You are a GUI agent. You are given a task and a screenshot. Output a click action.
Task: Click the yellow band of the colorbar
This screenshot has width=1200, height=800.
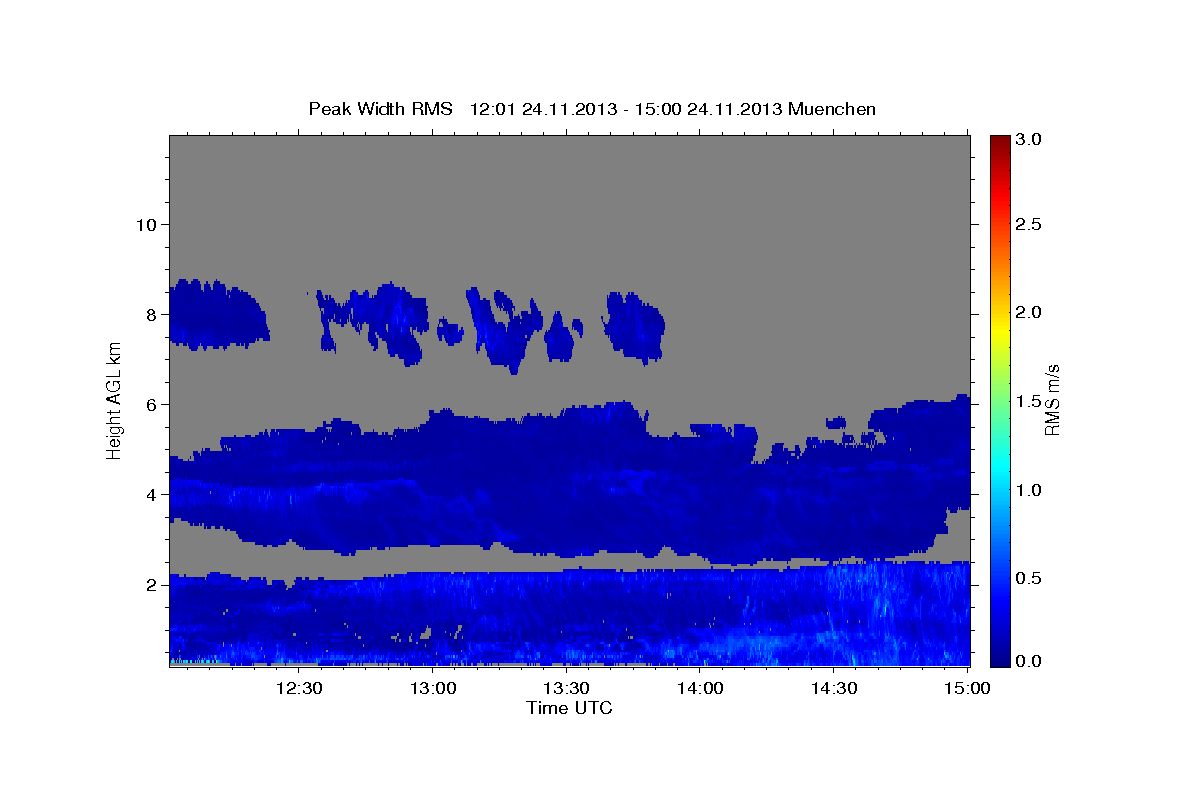tap(999, 330)
